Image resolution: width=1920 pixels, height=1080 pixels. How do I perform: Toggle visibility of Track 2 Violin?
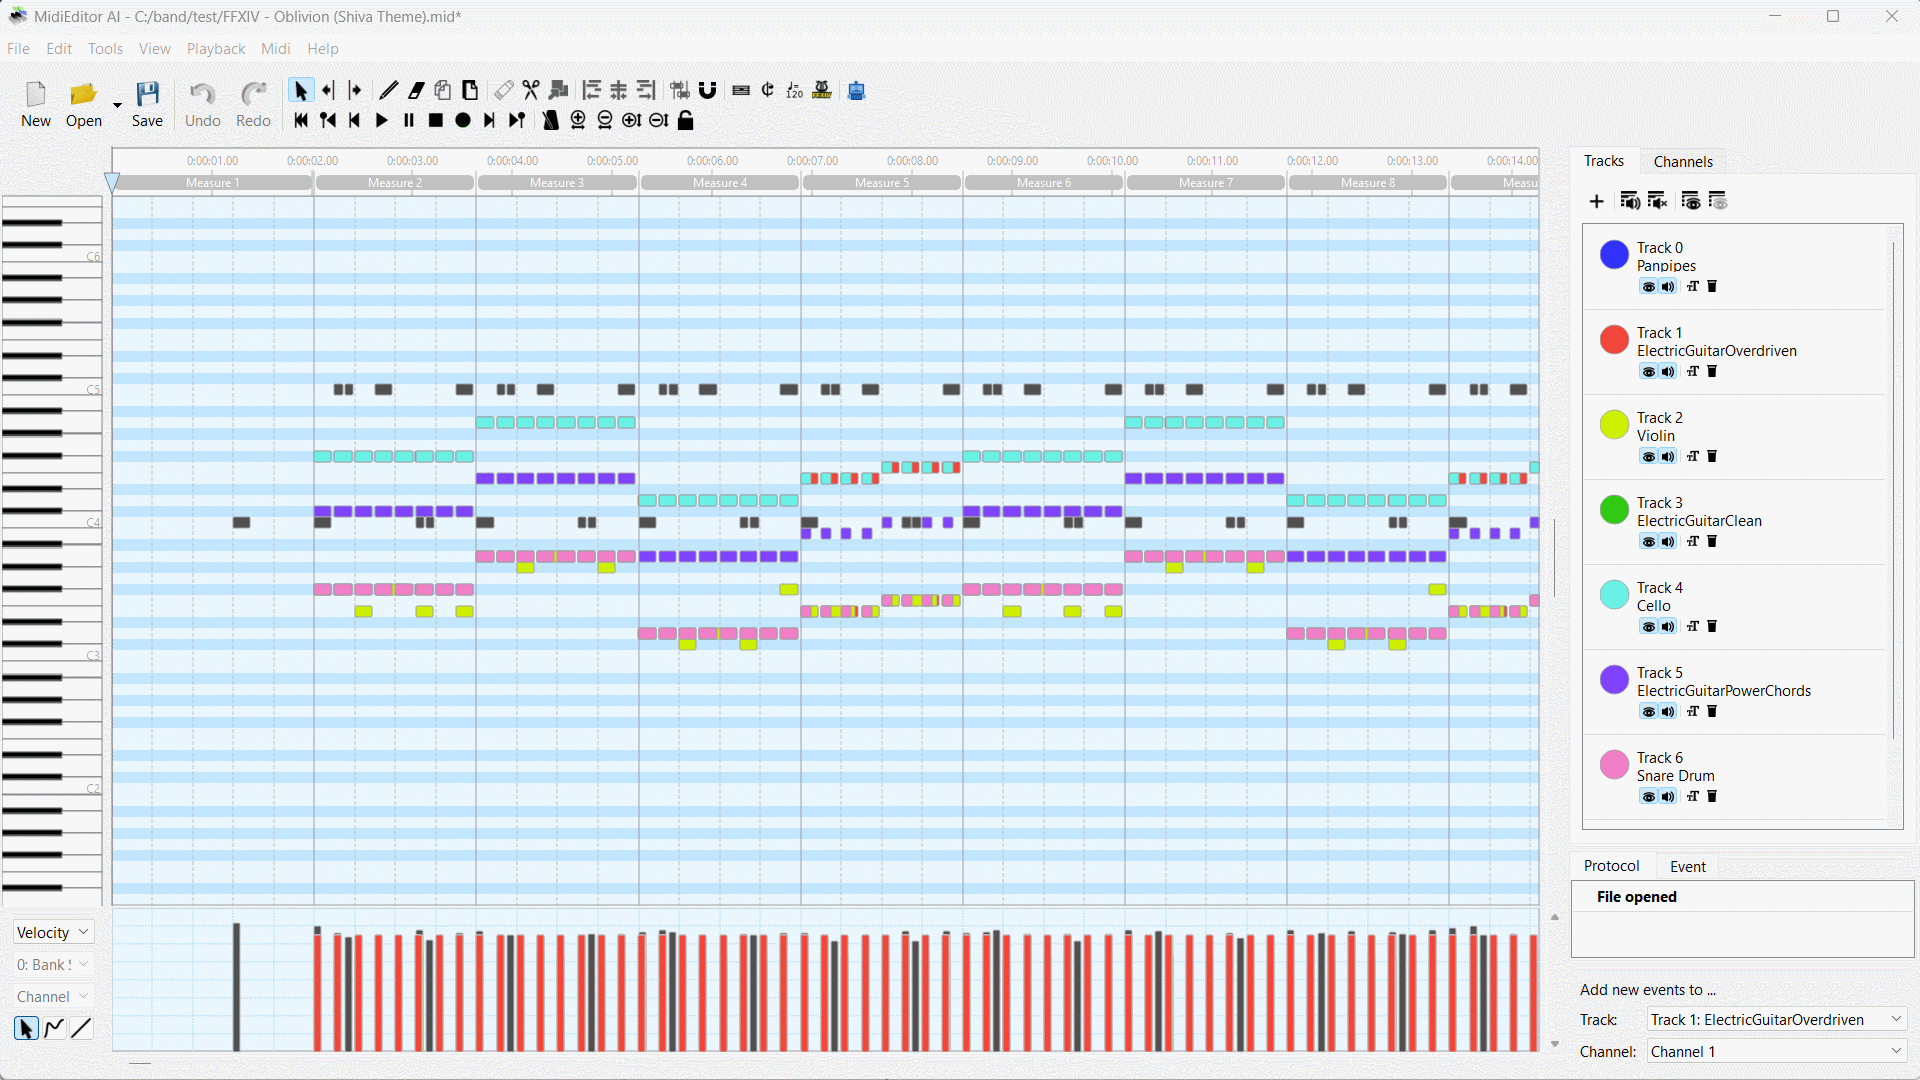tap(1648, 457)
